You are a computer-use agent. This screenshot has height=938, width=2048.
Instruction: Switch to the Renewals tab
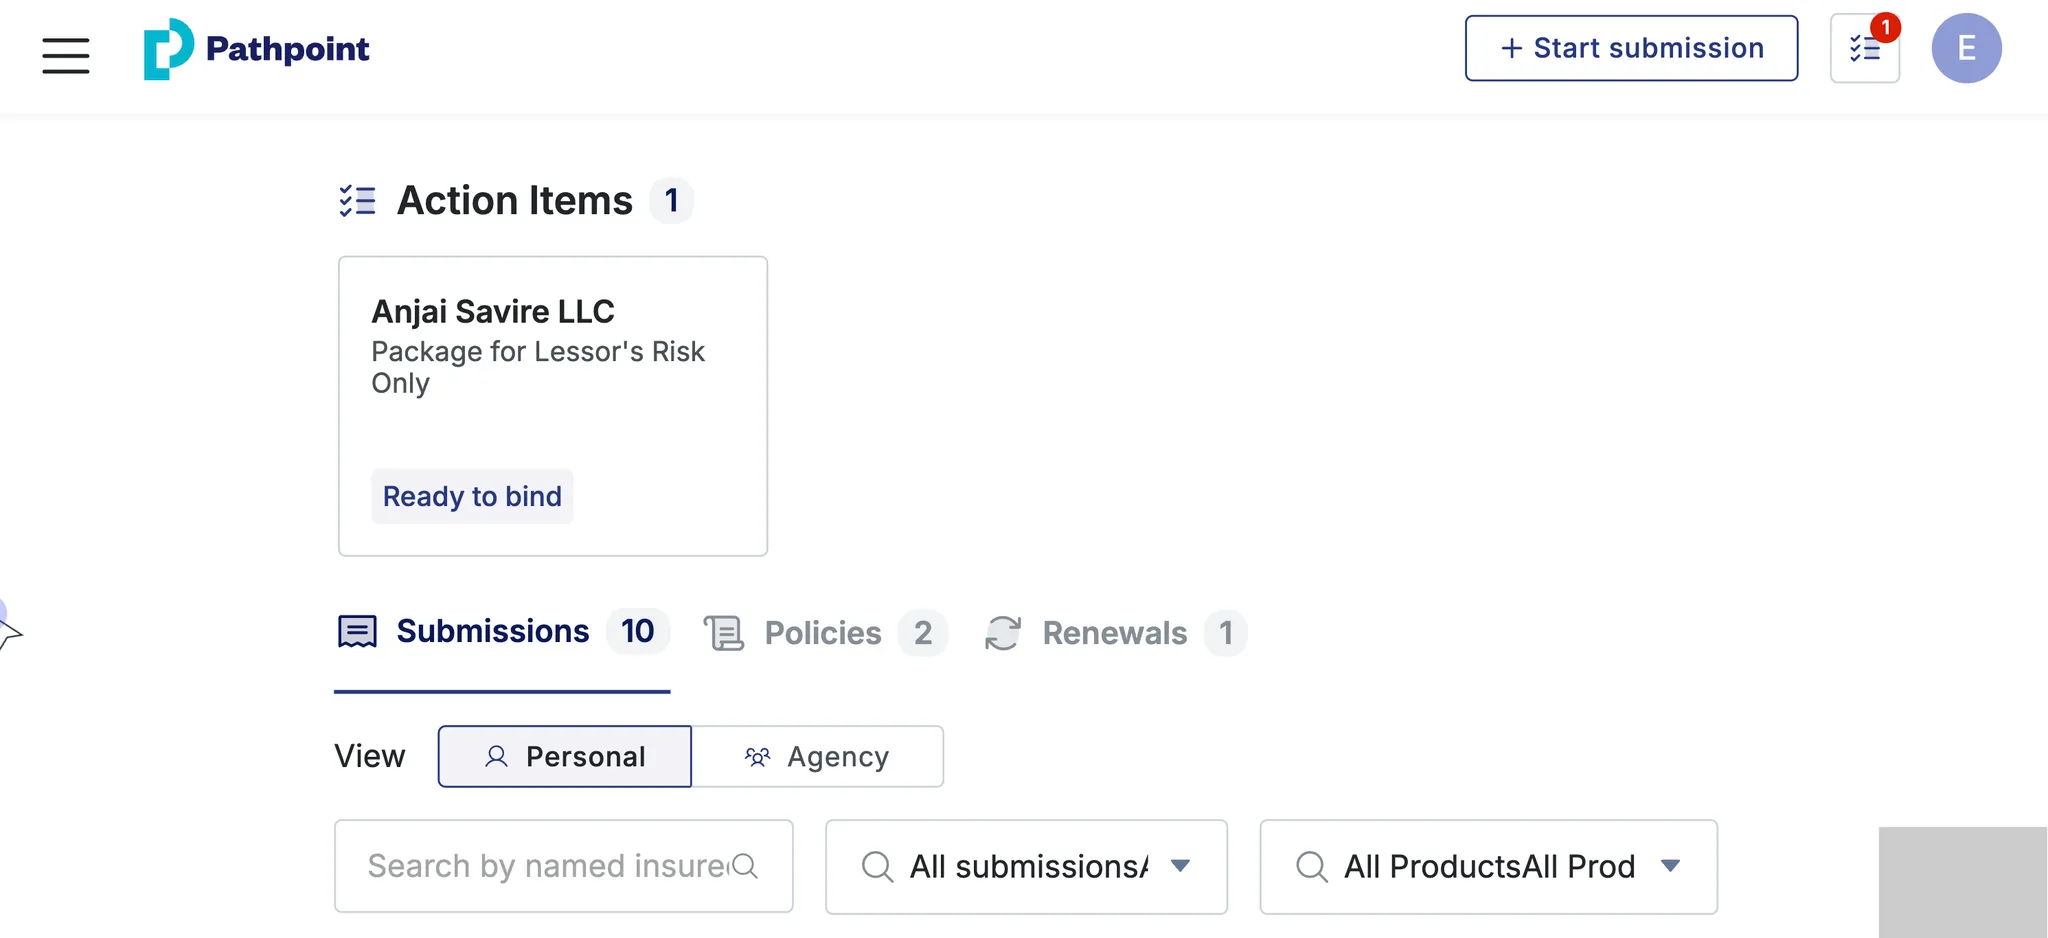click(1114, 633)
